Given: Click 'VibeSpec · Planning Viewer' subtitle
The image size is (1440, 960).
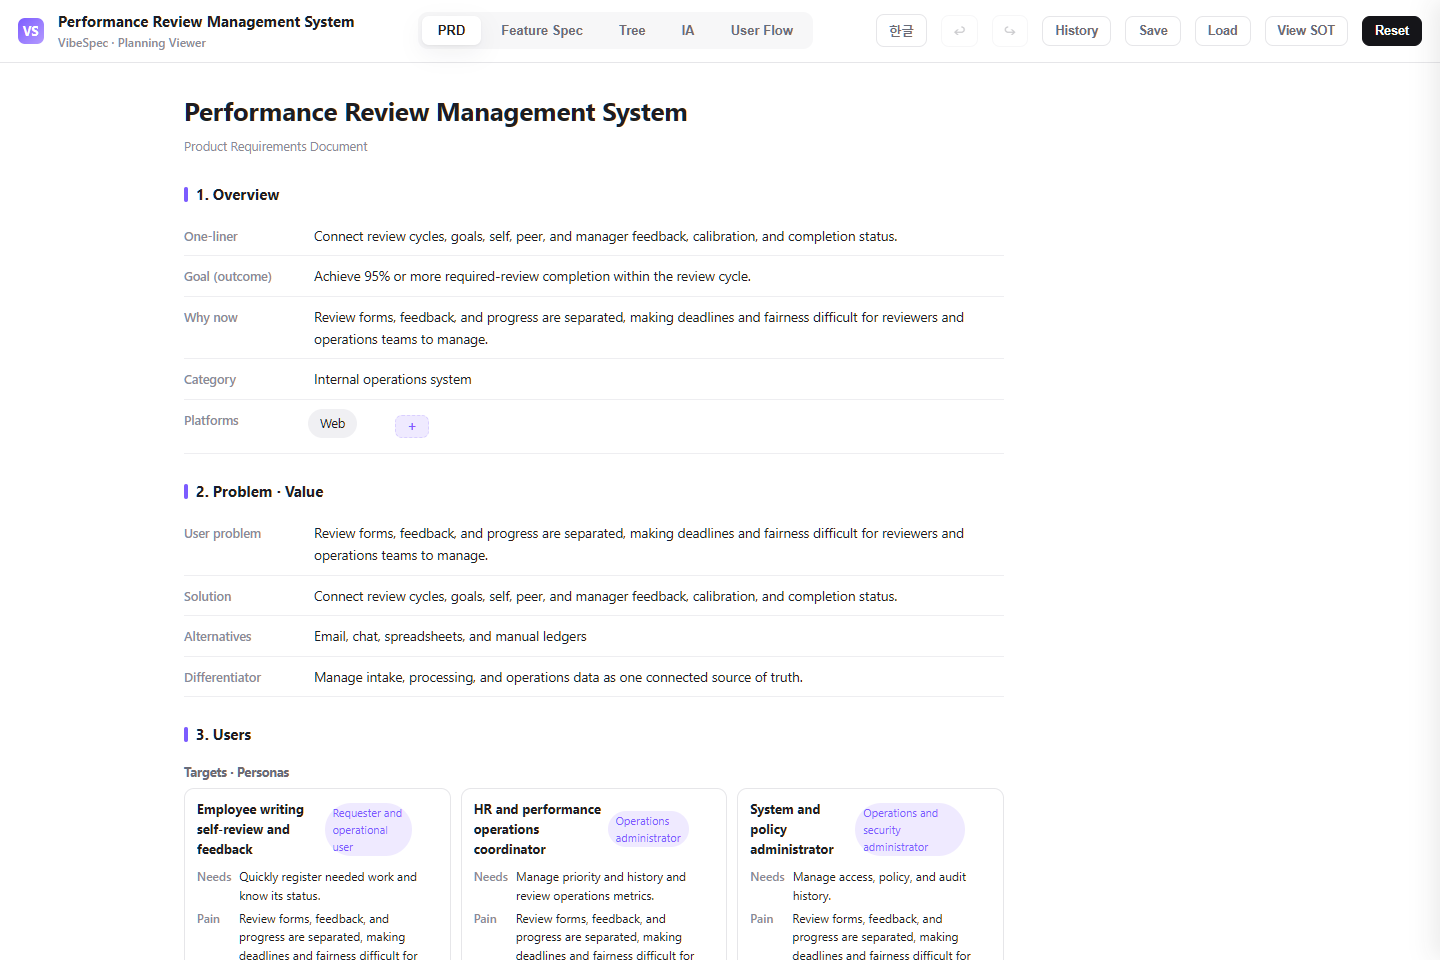Looking at the screenshot, I should [x=131, y=43].
